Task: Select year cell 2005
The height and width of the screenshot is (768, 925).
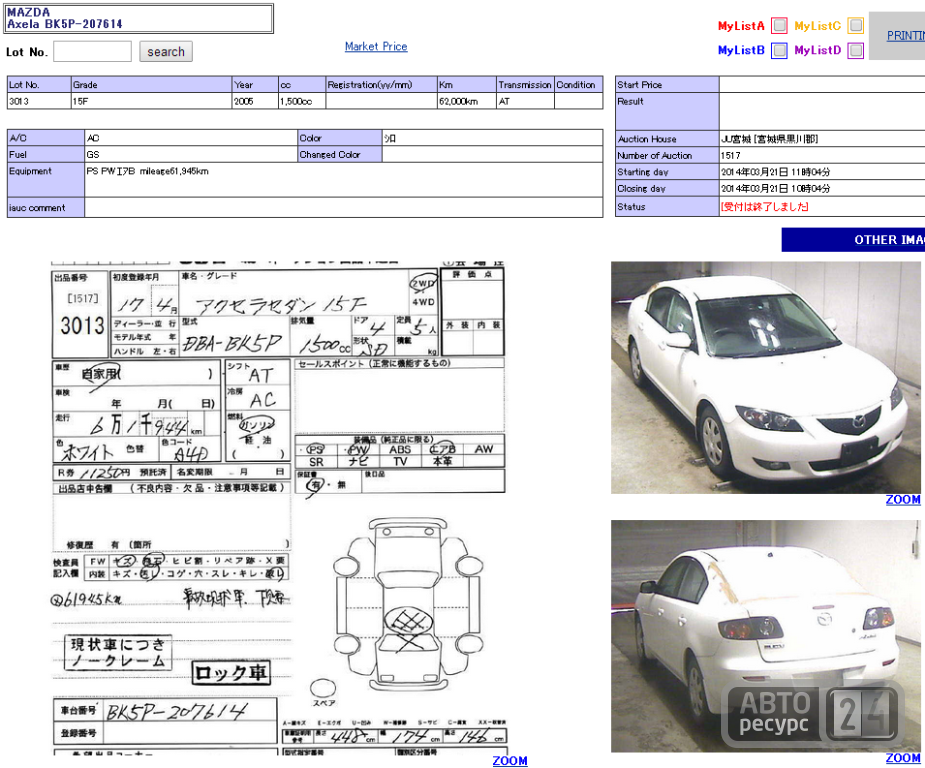Action: [255, 101]
